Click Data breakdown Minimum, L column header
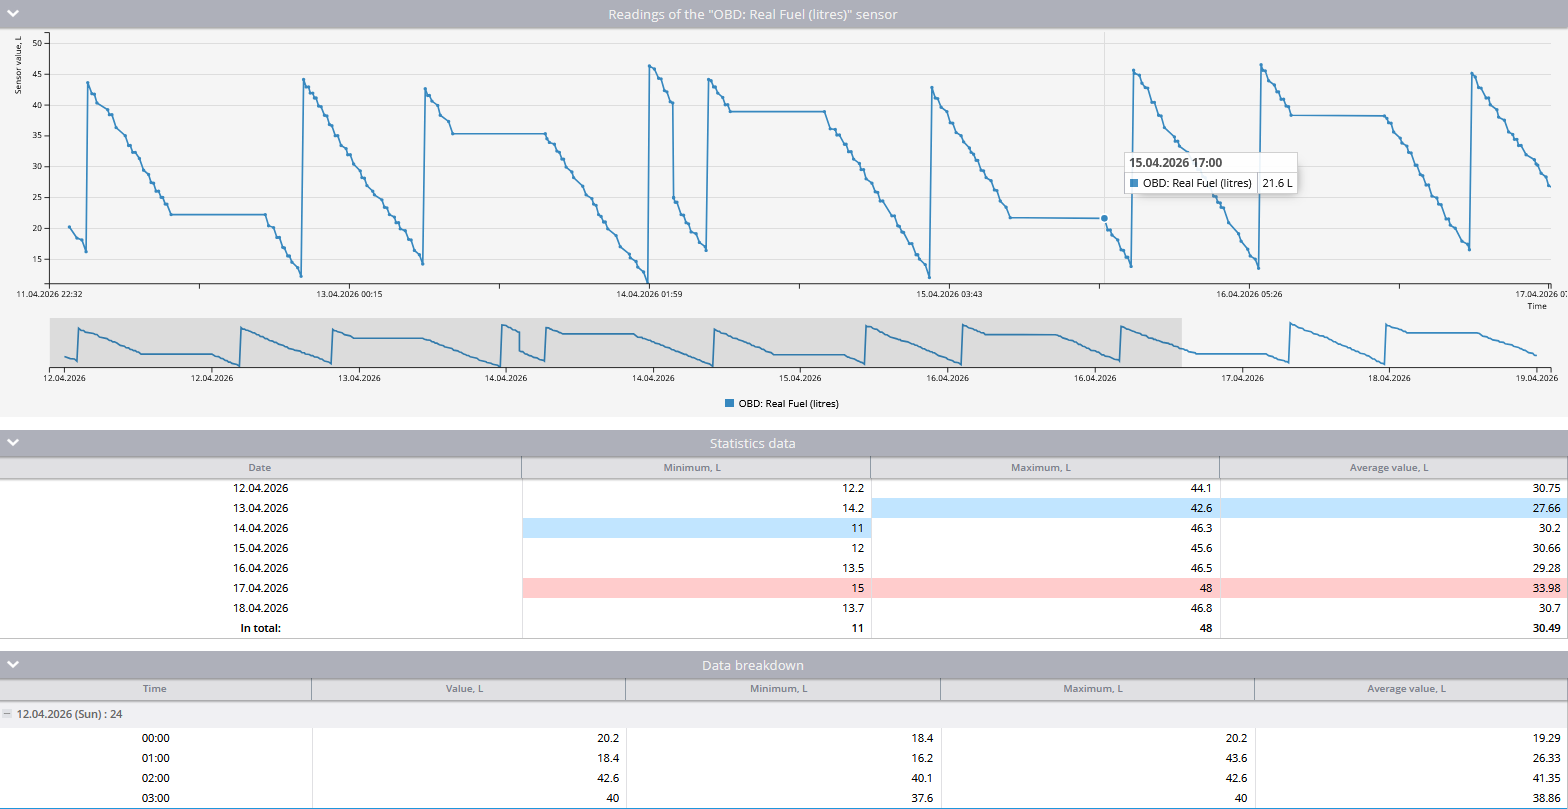 pos(783,689)
